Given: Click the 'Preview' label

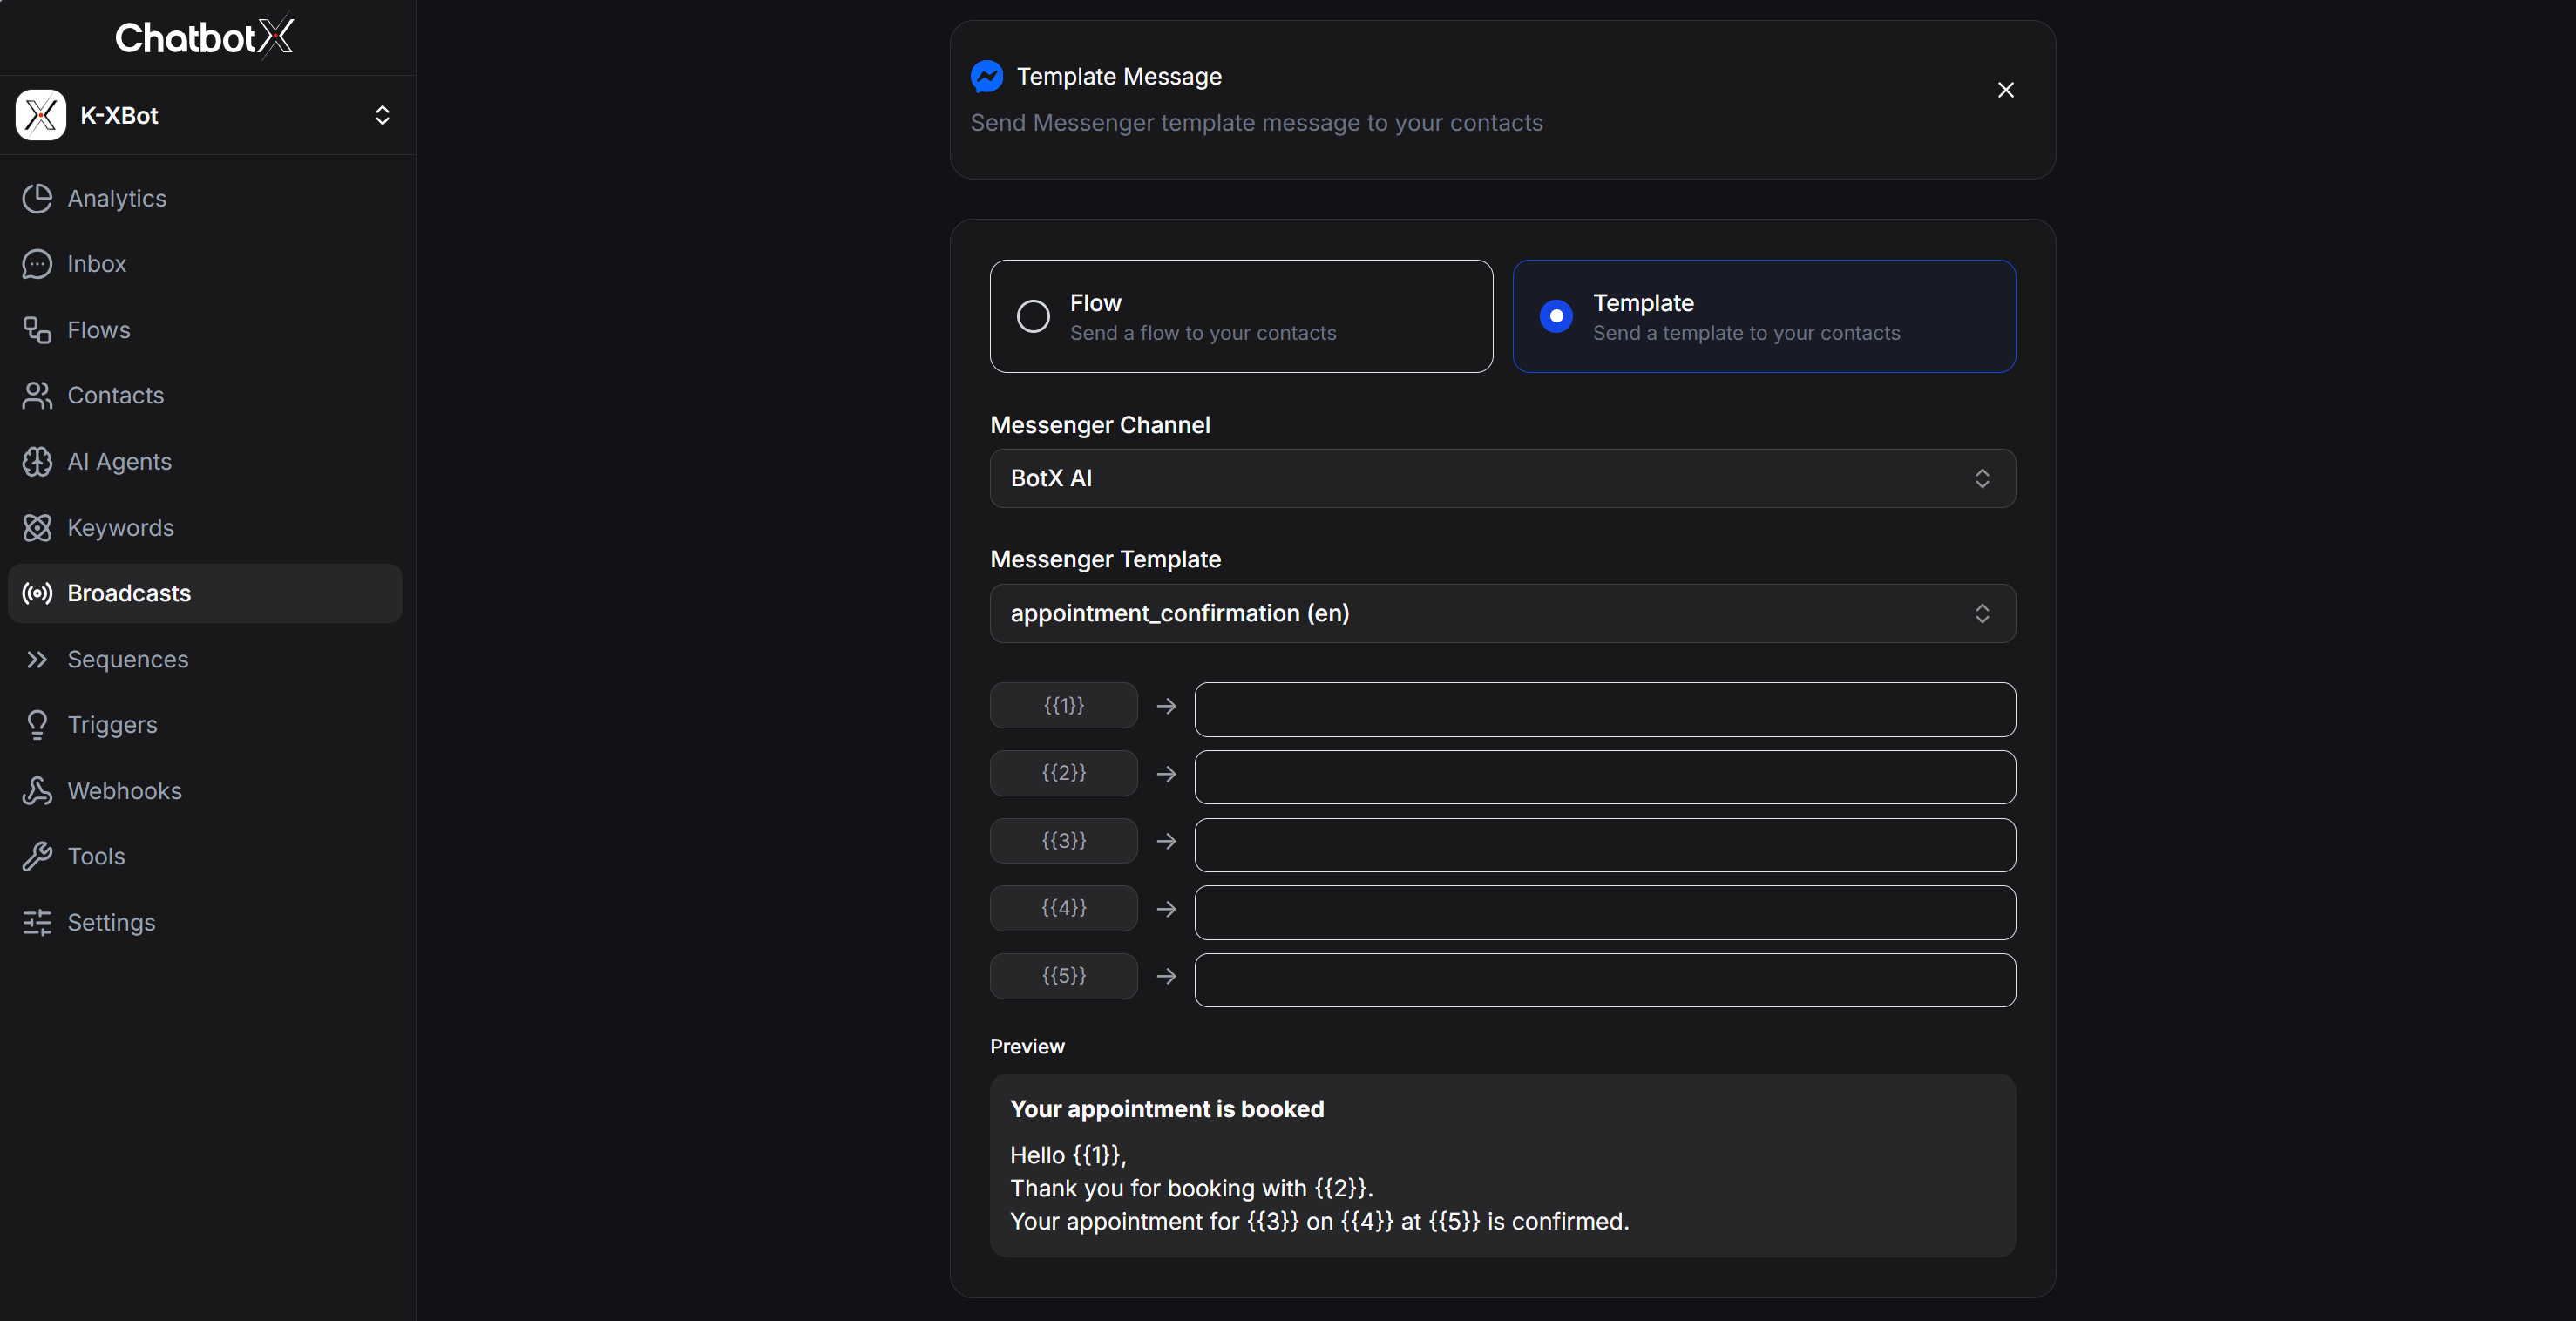Looking at the screenshot, I should (1027, 1046).
